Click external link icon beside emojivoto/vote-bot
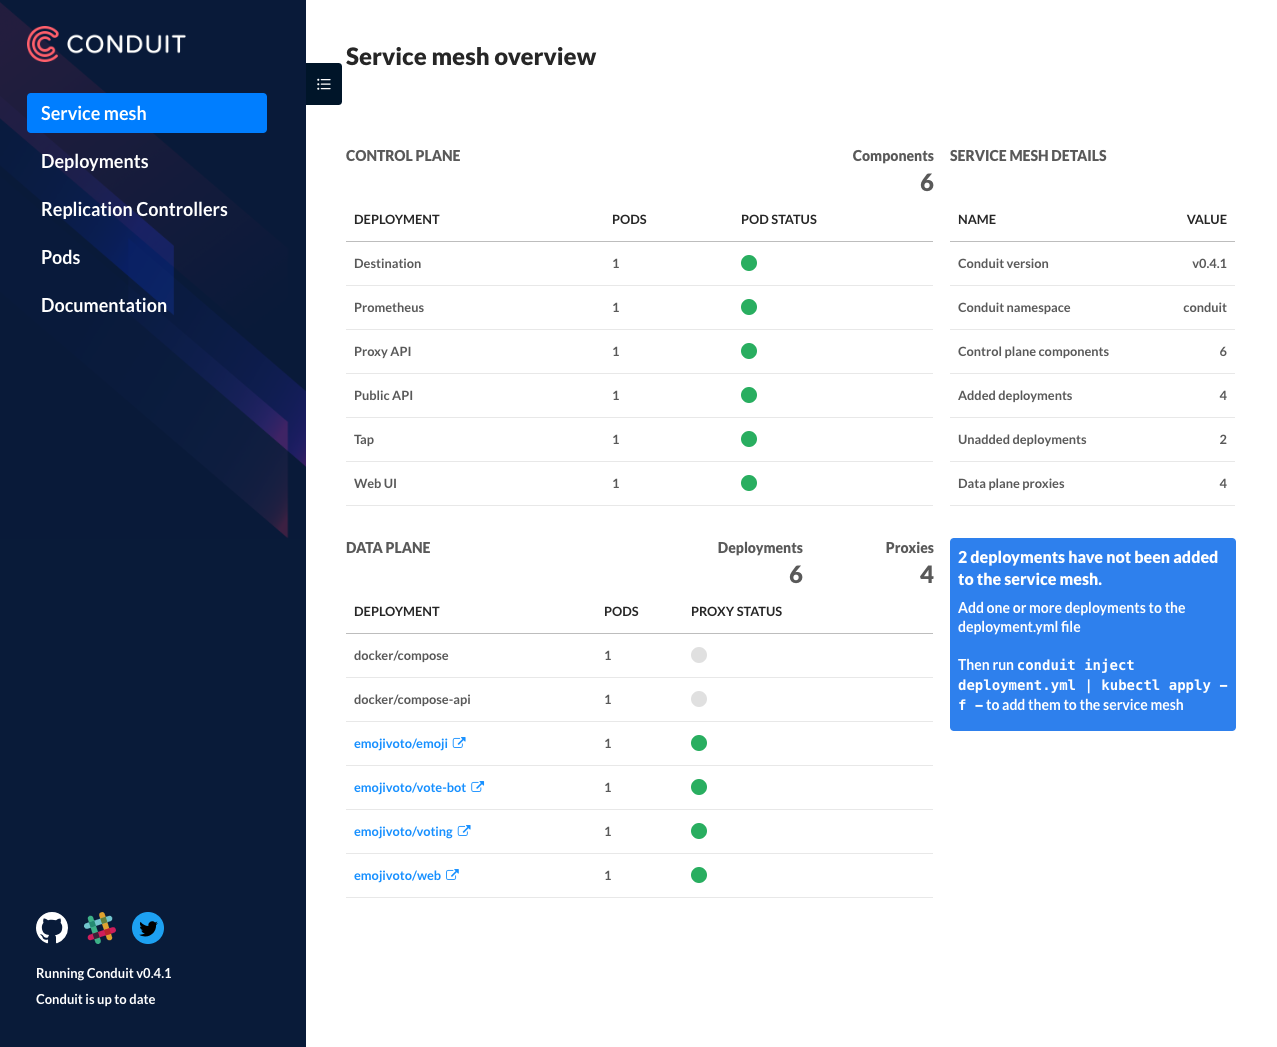Viewport: 1277px width, 1047px height. (478, 787)
